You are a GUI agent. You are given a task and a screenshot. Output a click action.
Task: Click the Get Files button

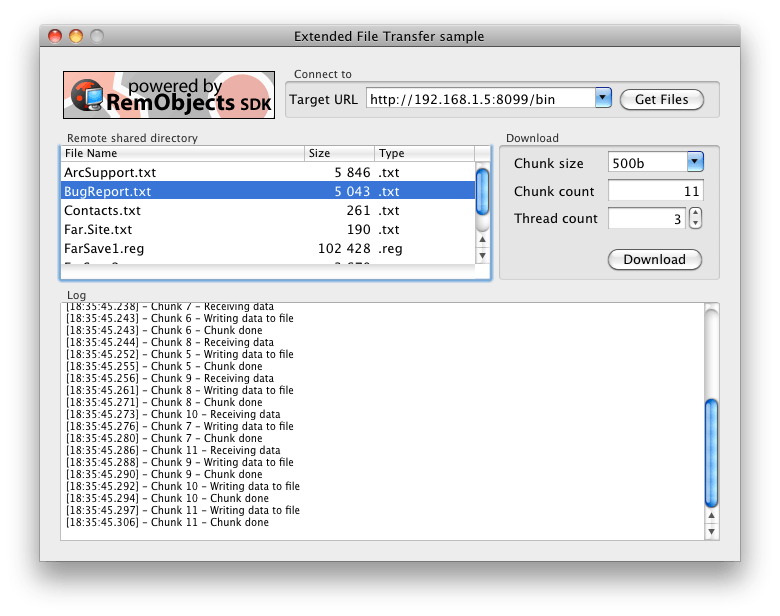click(x=662, y=100)
